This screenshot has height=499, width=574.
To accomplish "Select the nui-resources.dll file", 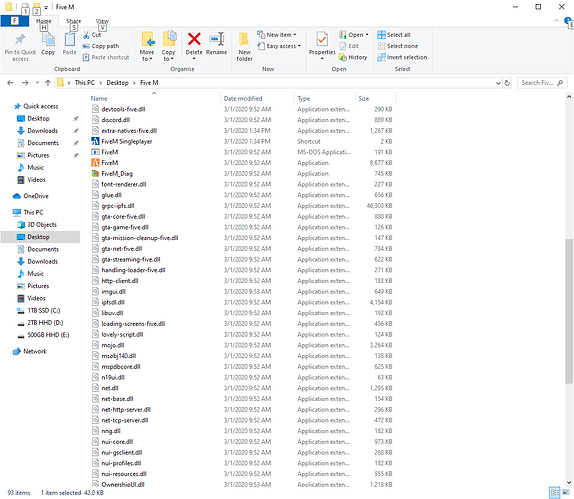I will point(124,474).
